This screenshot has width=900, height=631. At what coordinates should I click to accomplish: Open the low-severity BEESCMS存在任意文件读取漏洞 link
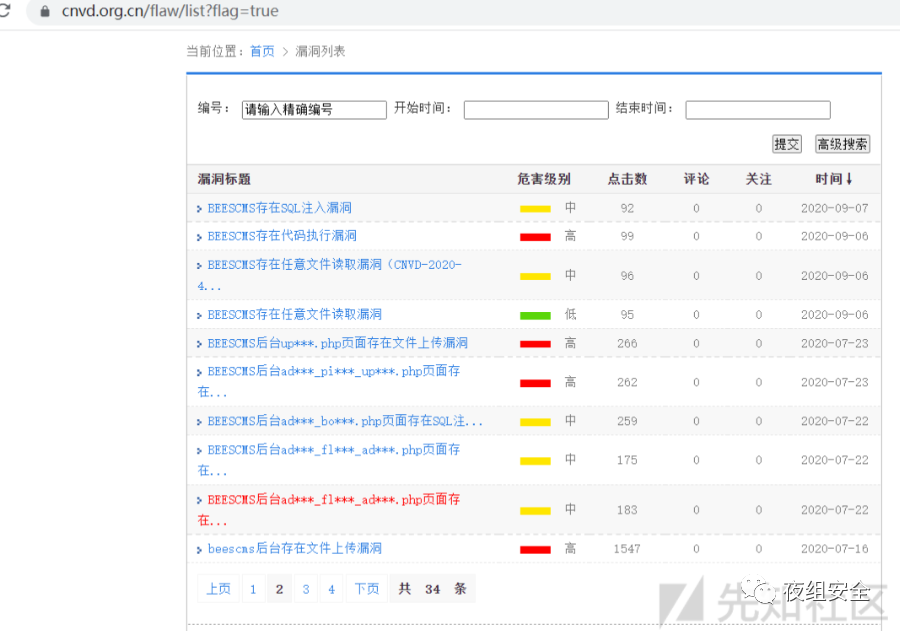pos(294,315)
